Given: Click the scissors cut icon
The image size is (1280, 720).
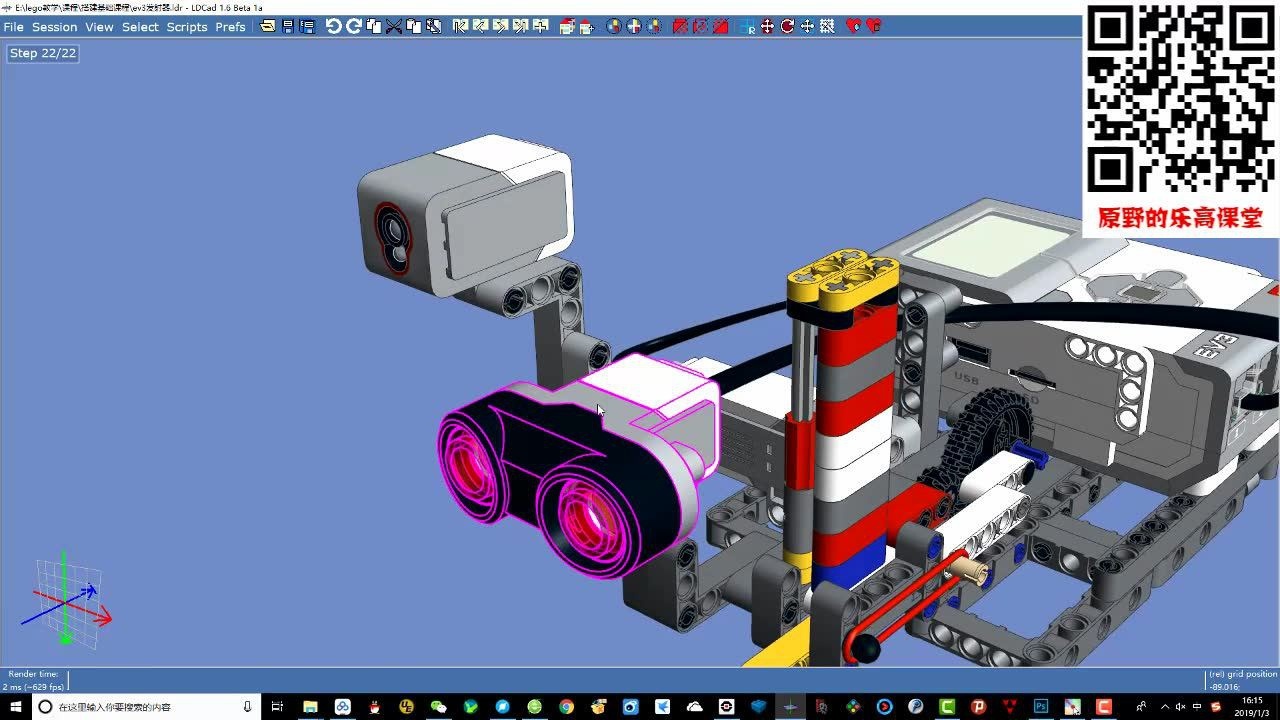Looking at the screenshot, I should tap(394, 27).
